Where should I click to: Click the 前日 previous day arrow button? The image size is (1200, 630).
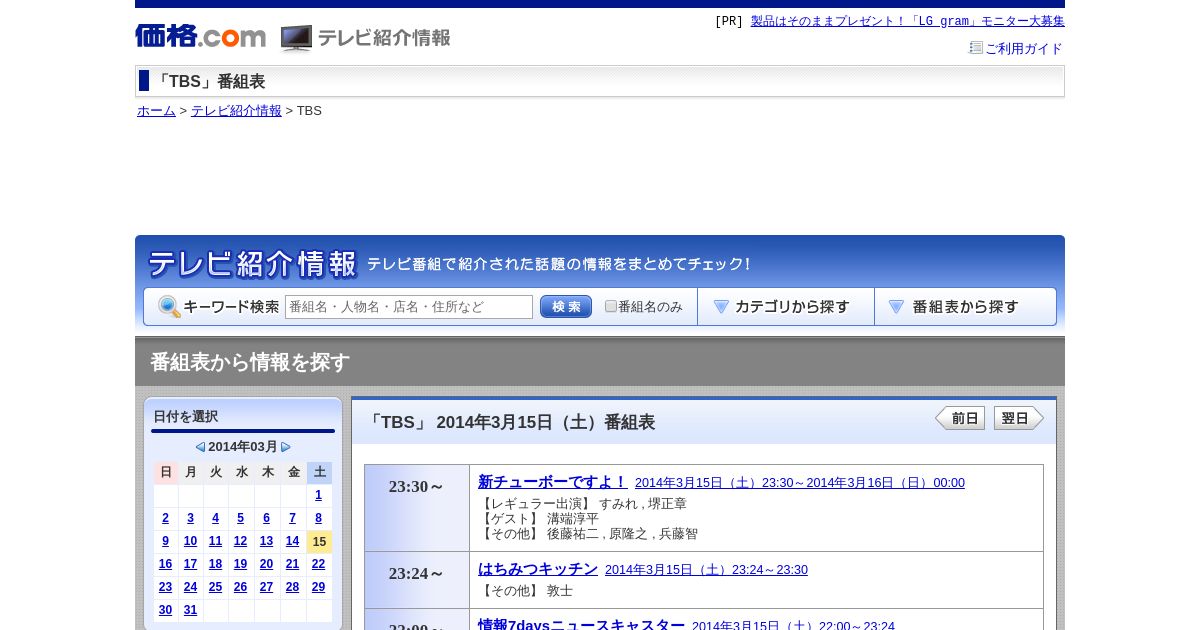point(960,418)
